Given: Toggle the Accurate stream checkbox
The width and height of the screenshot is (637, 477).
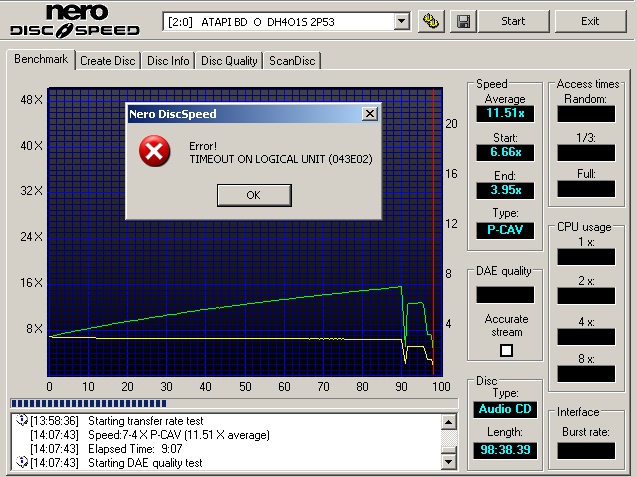Looking at the screenshot, I should point(505,350).
